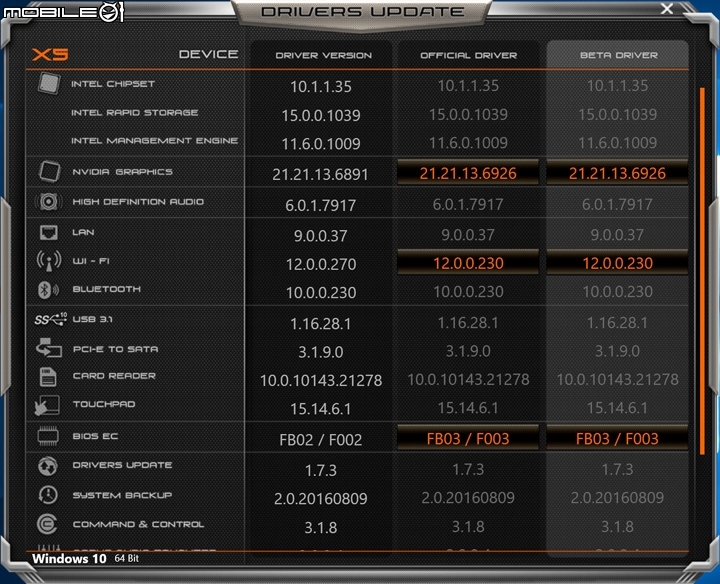Click the Intel Management Engine label
Screen dimensions: 720x584
point(154,140)
